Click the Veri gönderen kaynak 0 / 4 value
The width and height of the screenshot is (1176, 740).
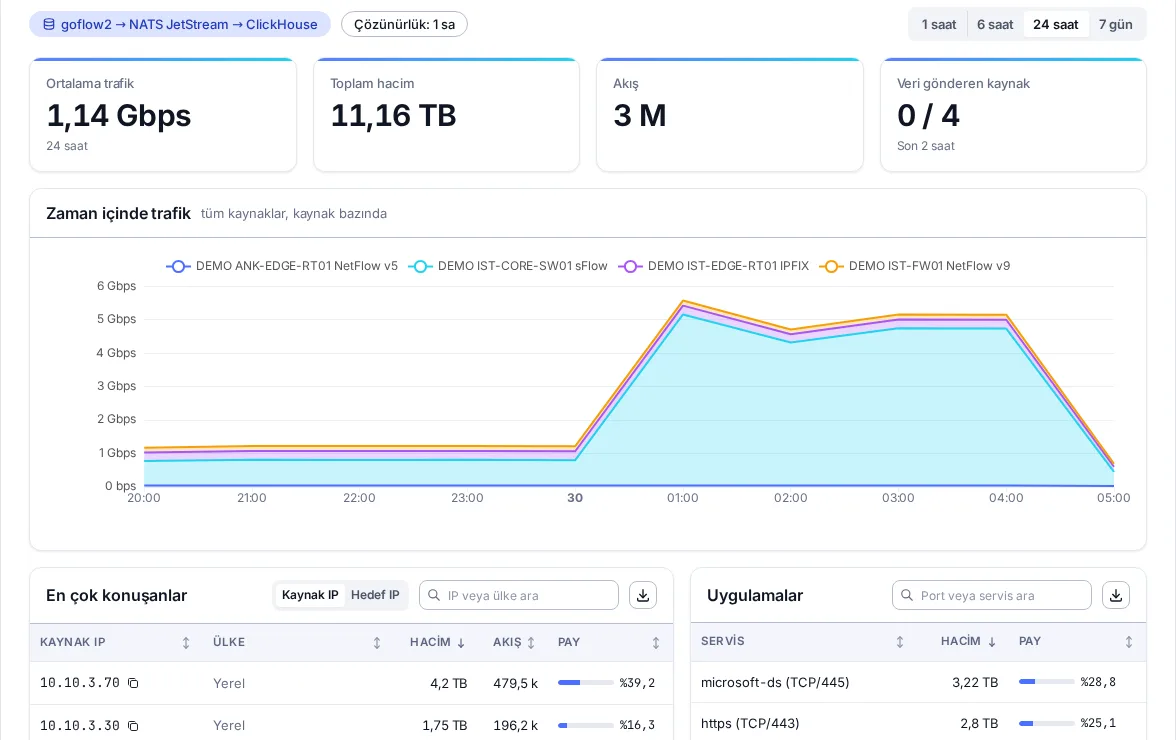click(x=928, y=115)
